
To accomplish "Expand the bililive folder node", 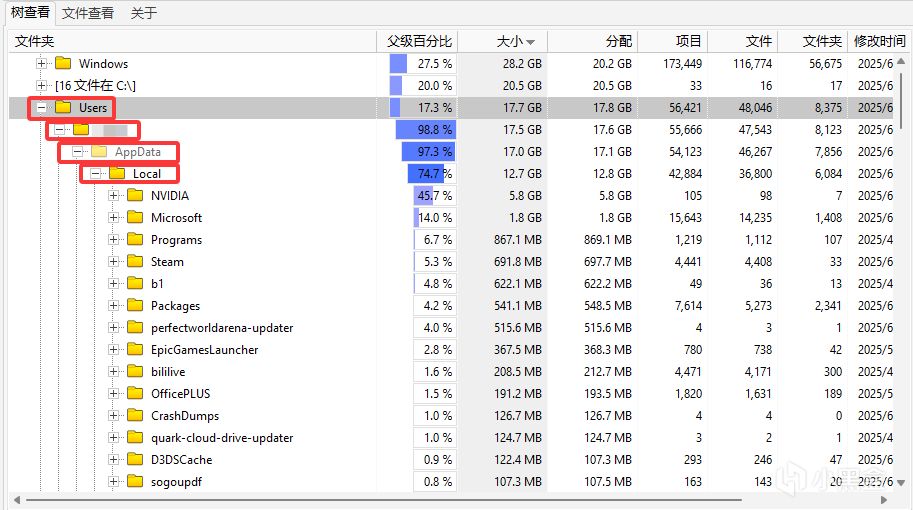I will 114,371.
